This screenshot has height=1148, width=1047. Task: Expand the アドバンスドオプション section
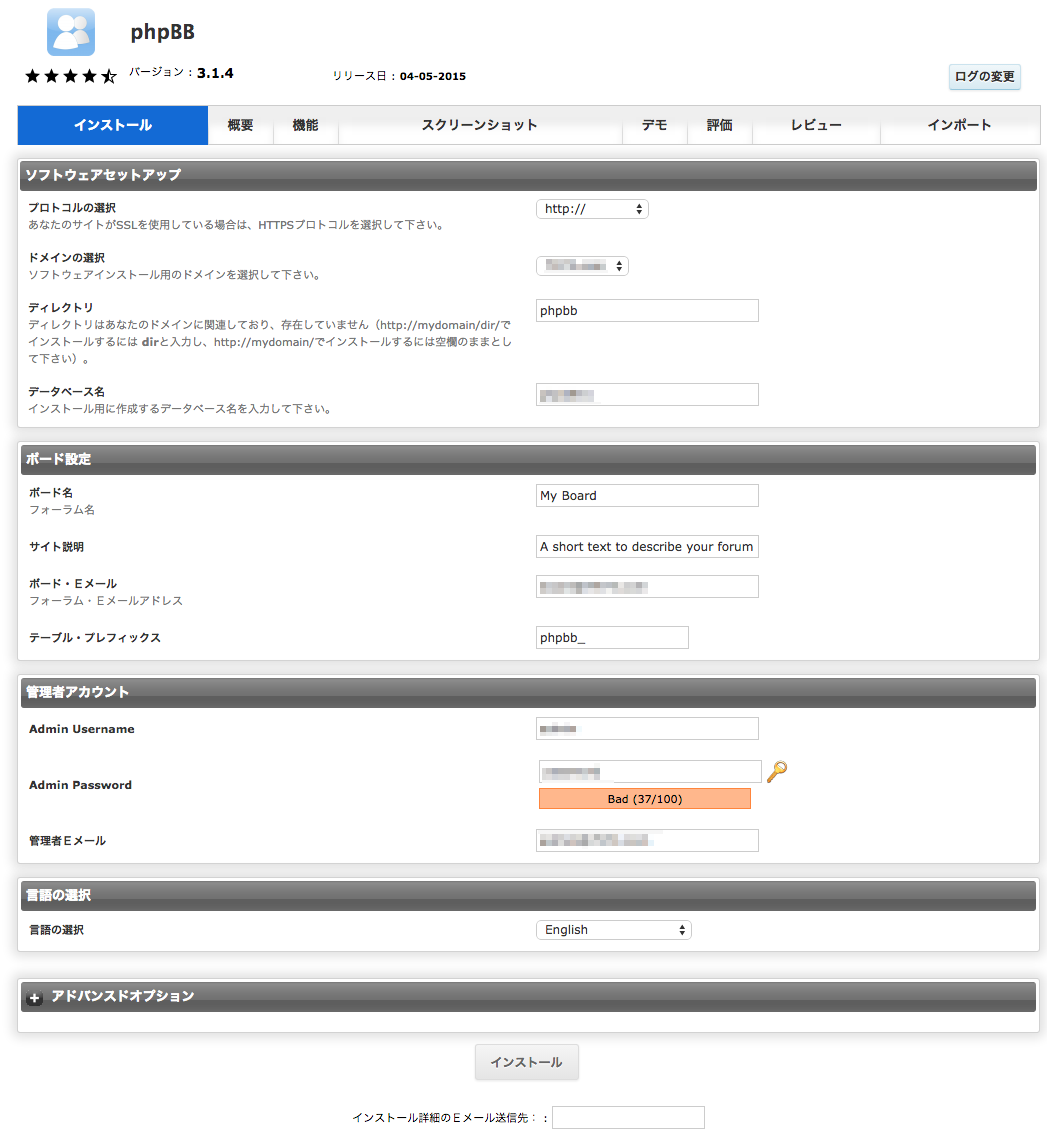point(123,996)
